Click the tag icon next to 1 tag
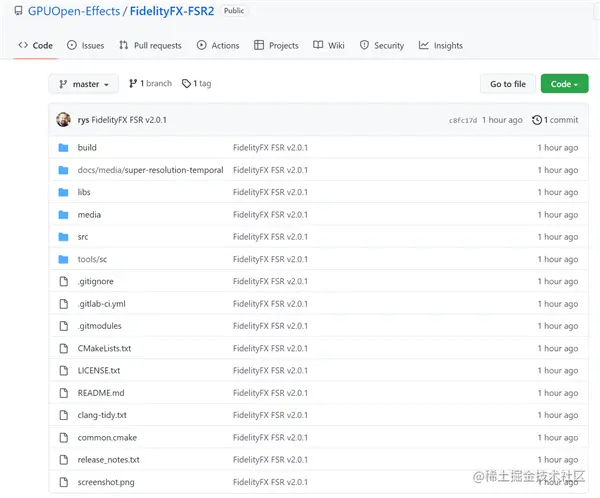600x498 pixels. coord(186,83)
